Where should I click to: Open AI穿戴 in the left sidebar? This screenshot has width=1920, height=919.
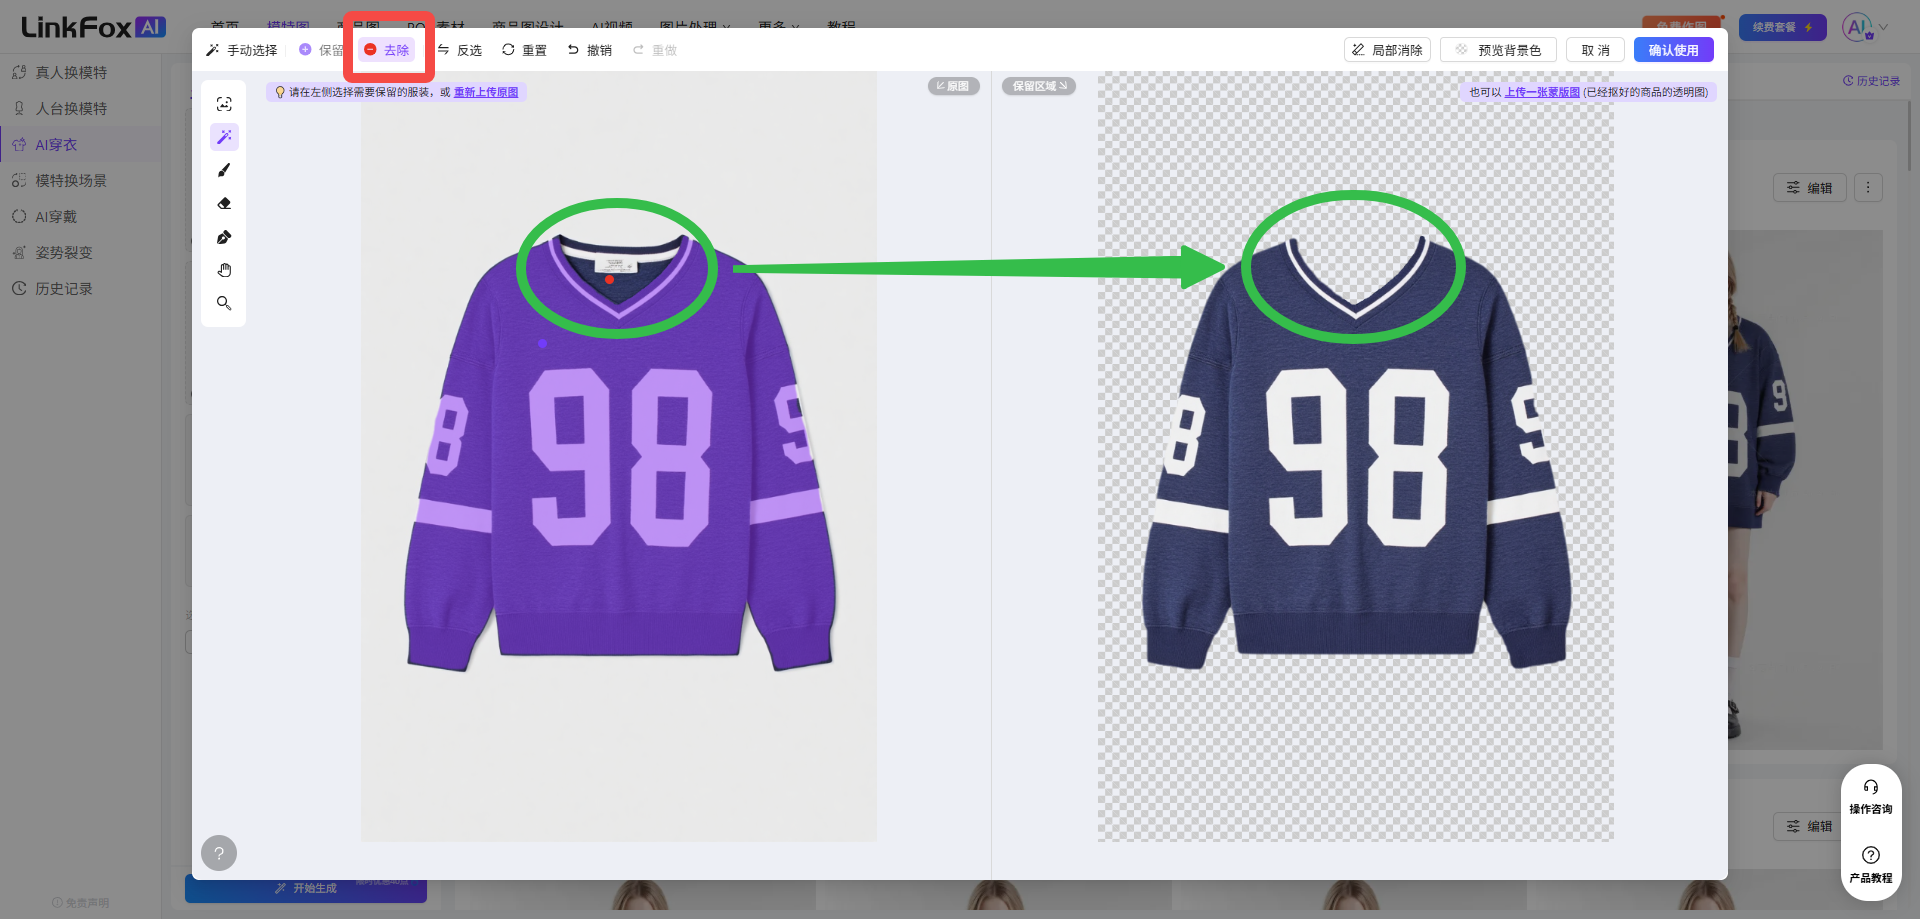(x=56, y=216)
